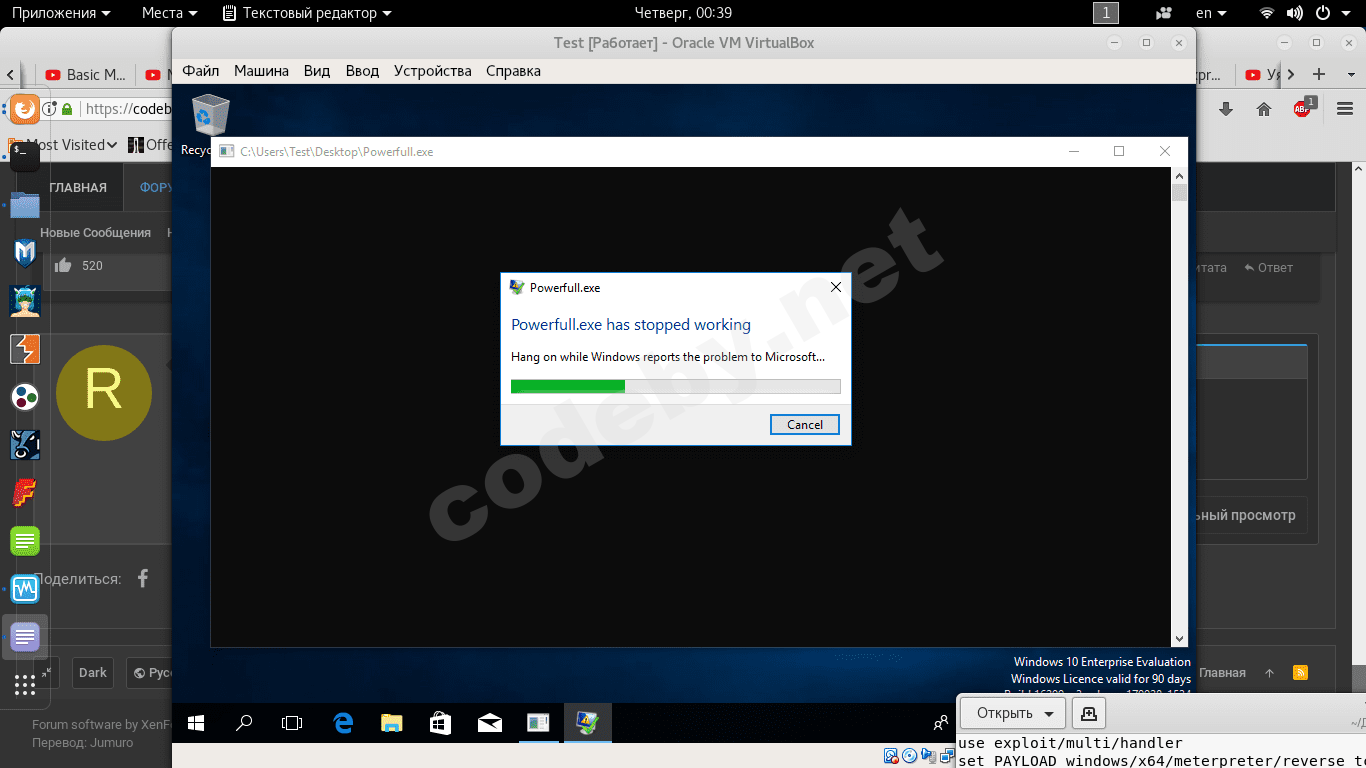This screenshot has height=768, width=1366.
Task: Cancel the Powerfull.exe error report
Action: pyautogui.click(x=805, y=424)
